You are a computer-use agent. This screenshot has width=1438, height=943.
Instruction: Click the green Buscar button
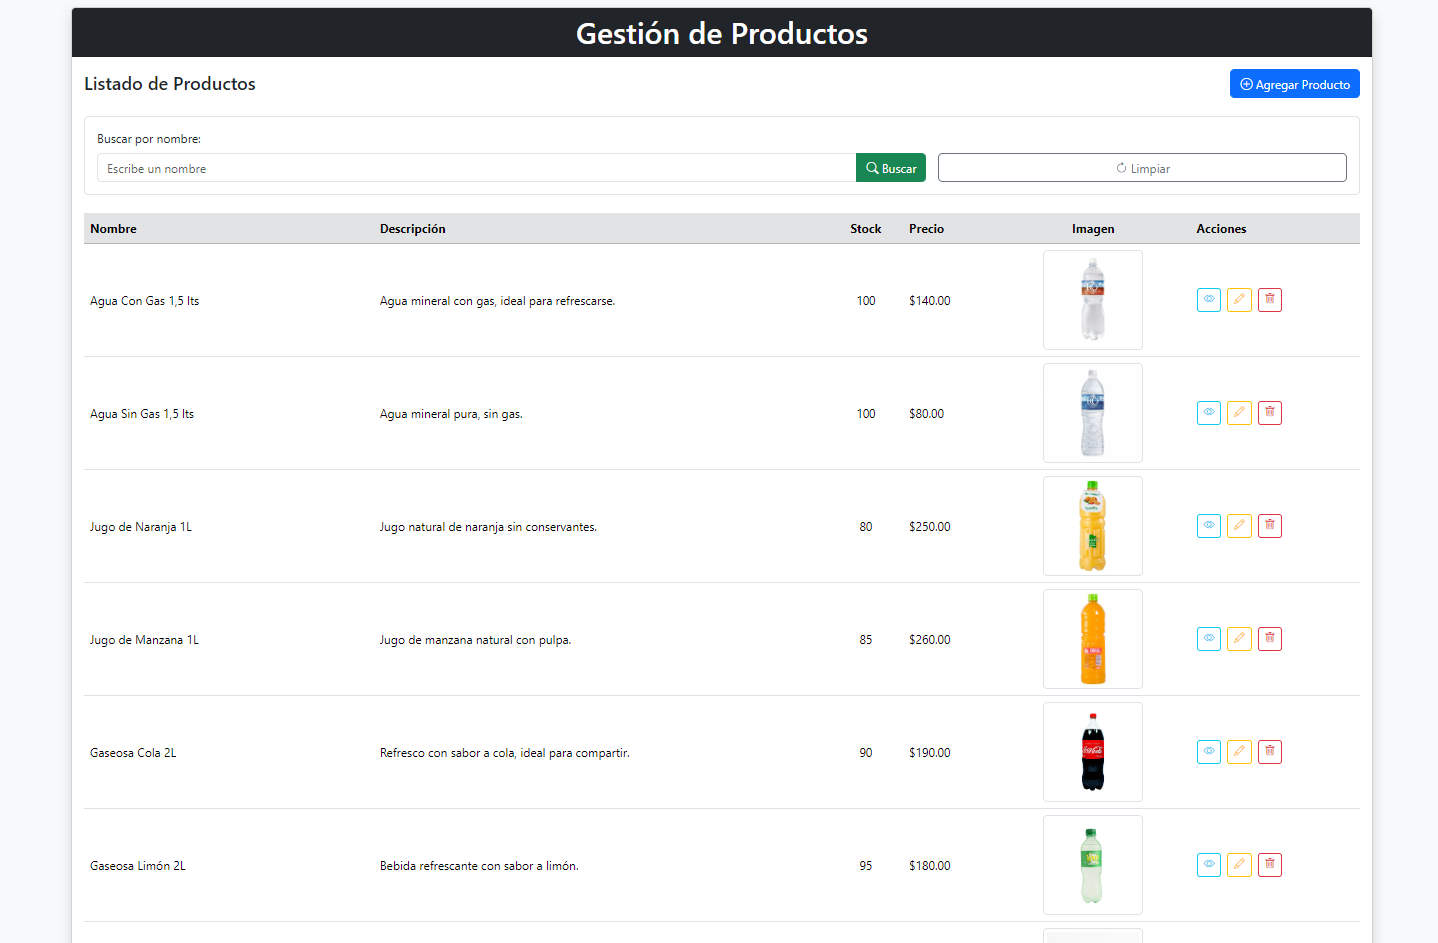pos(890,168)
